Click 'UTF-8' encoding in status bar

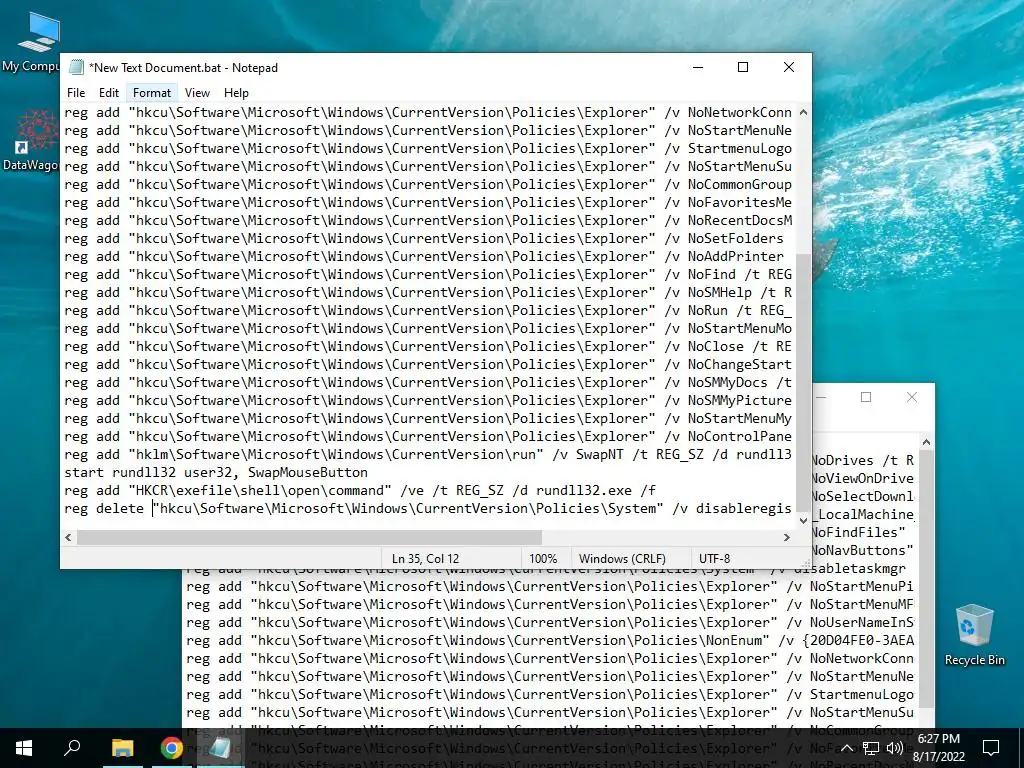point(714,559)
